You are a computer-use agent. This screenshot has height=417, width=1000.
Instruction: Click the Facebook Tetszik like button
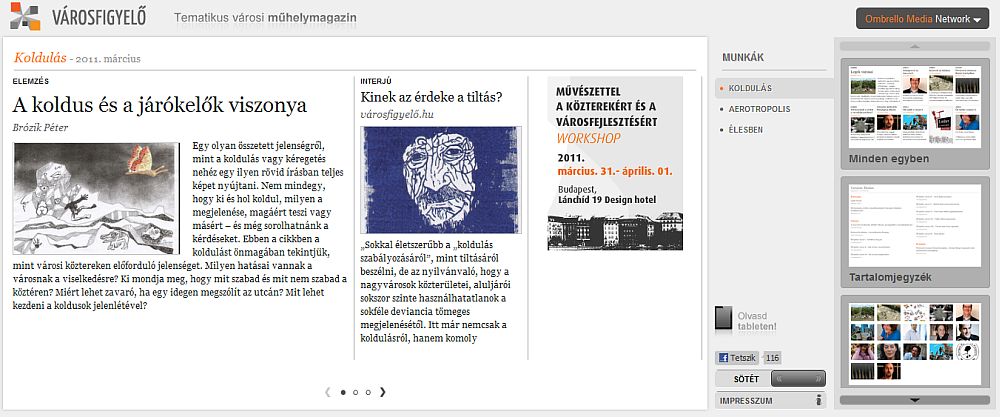tap(739, 358)
